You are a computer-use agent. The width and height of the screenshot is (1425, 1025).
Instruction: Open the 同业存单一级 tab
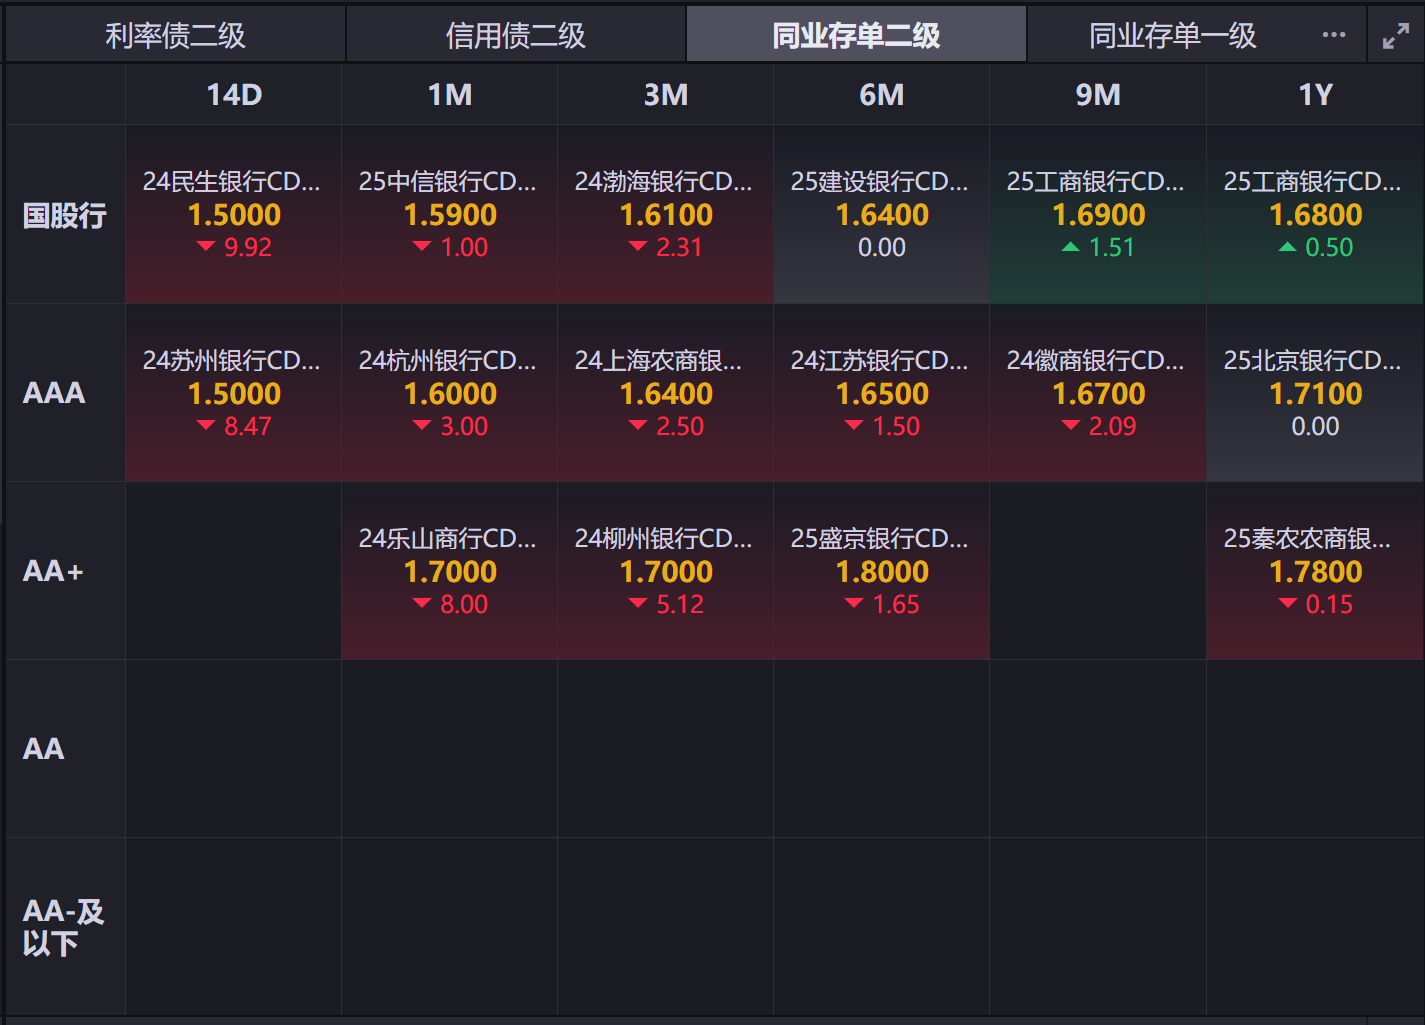(1172, 35)
